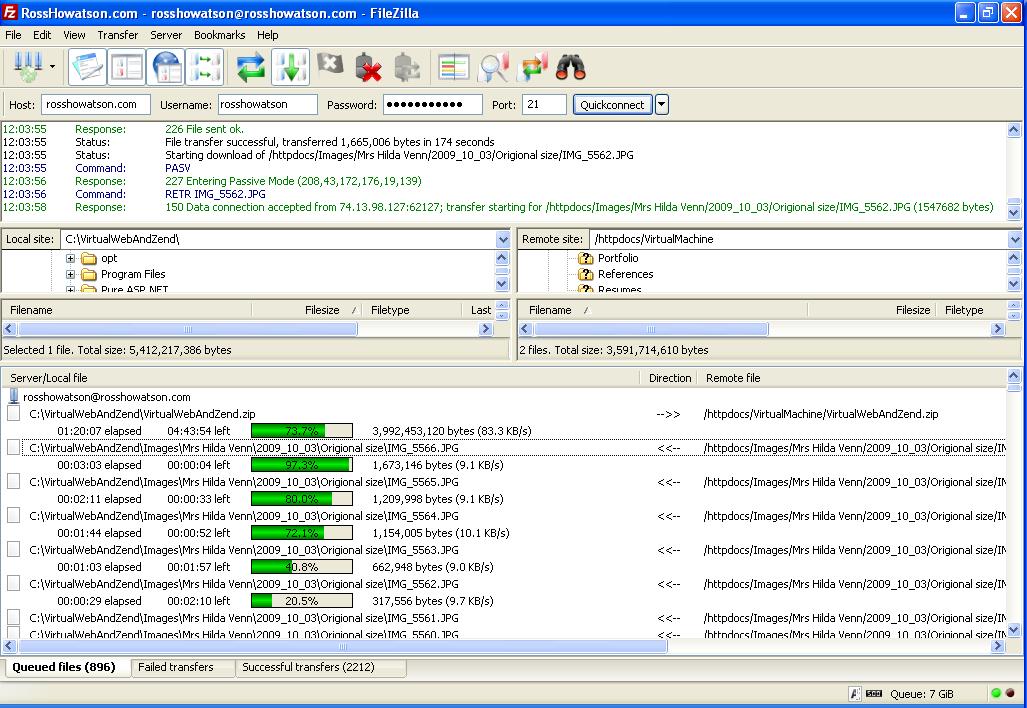Toggle directory comparison icon
This screenshot has height=708, width=1027.
click(x=493, y=67)
